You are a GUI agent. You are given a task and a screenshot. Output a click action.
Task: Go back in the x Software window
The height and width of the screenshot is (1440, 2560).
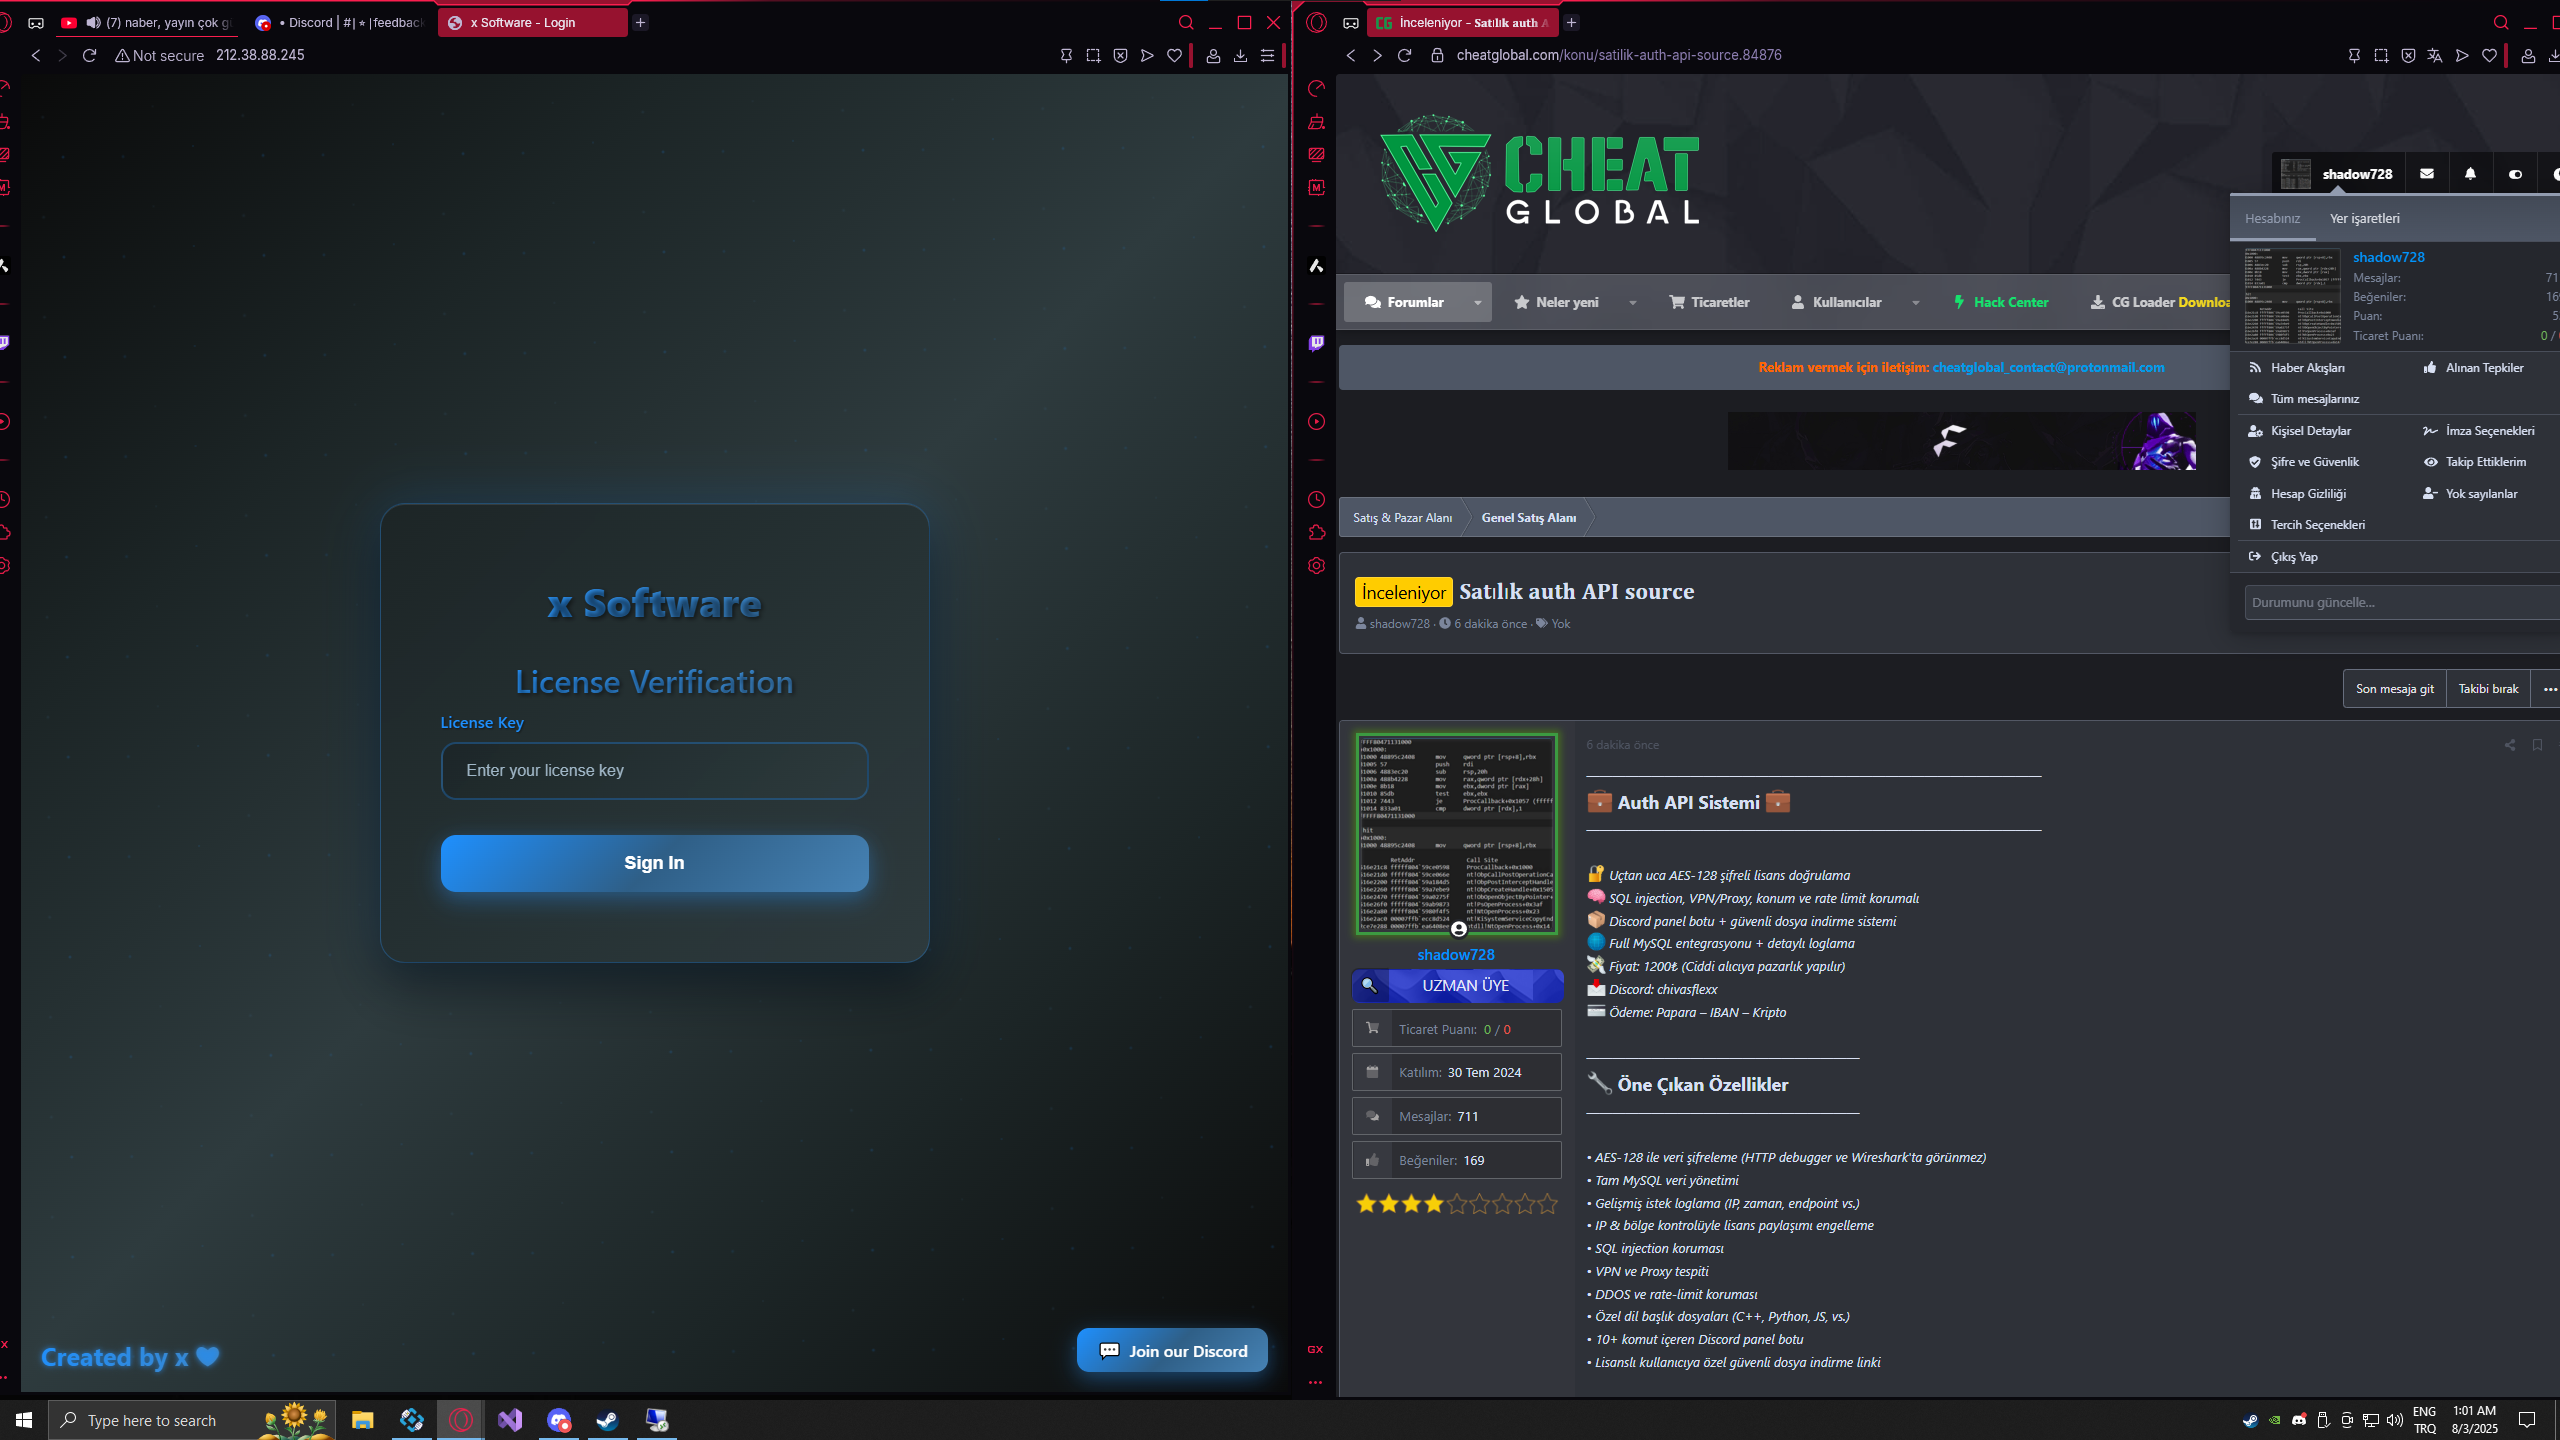[x=36, y=55]
